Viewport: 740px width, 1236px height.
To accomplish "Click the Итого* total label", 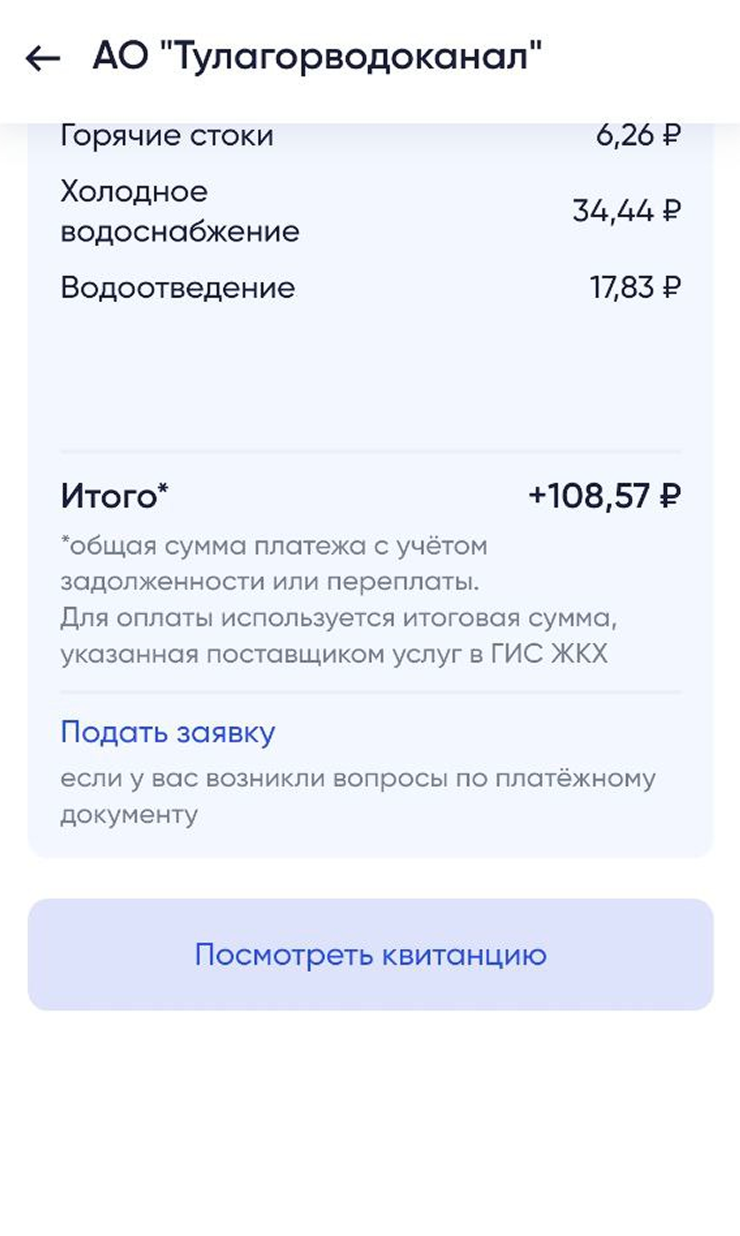I will pos(115,495).
